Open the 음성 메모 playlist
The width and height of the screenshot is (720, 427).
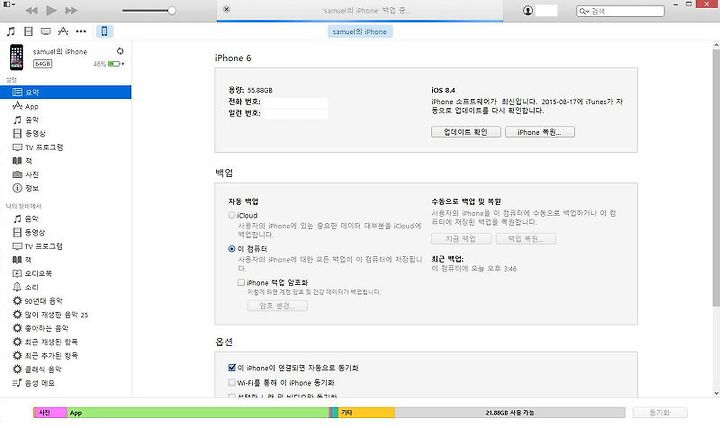pos(66,383)
